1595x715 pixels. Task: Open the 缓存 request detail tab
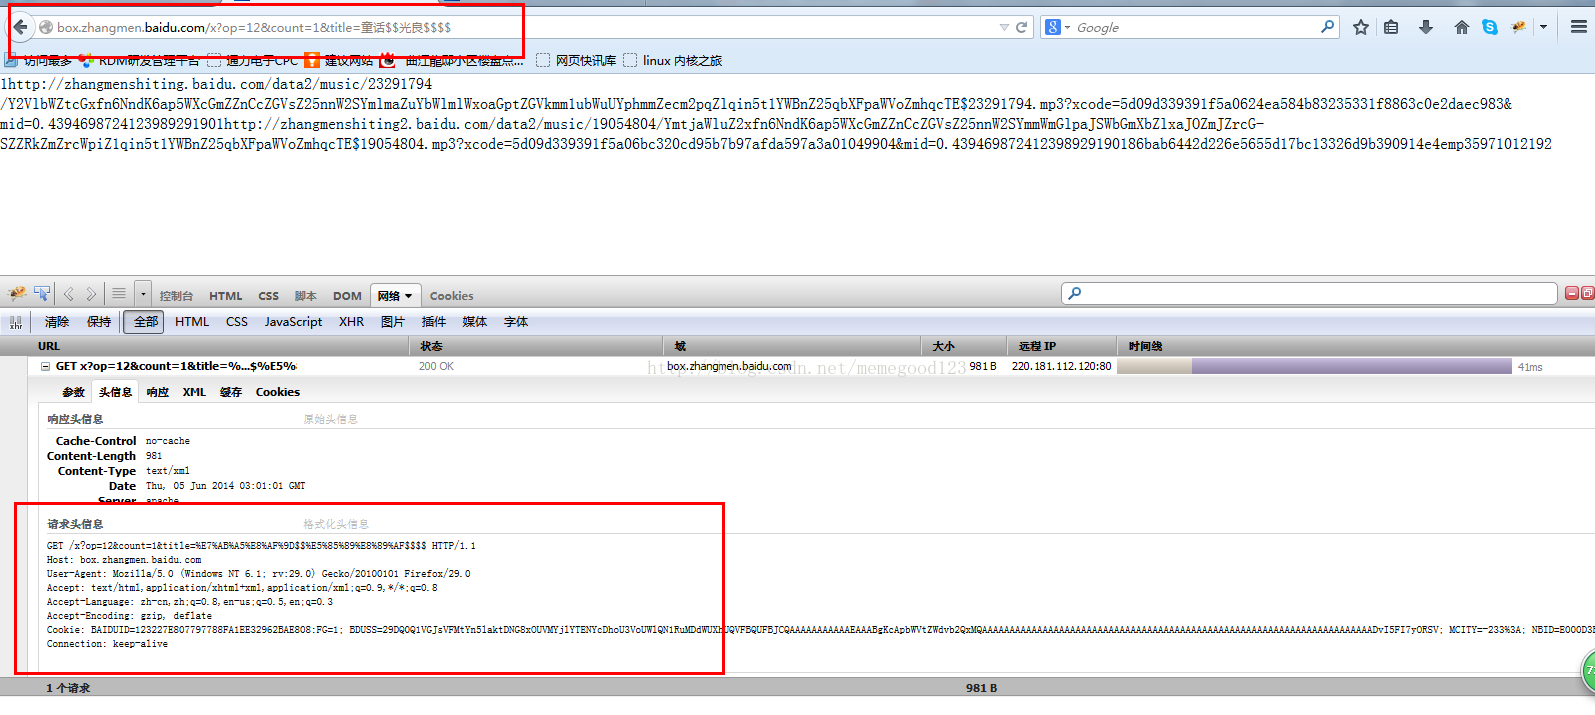pos(231,392)
